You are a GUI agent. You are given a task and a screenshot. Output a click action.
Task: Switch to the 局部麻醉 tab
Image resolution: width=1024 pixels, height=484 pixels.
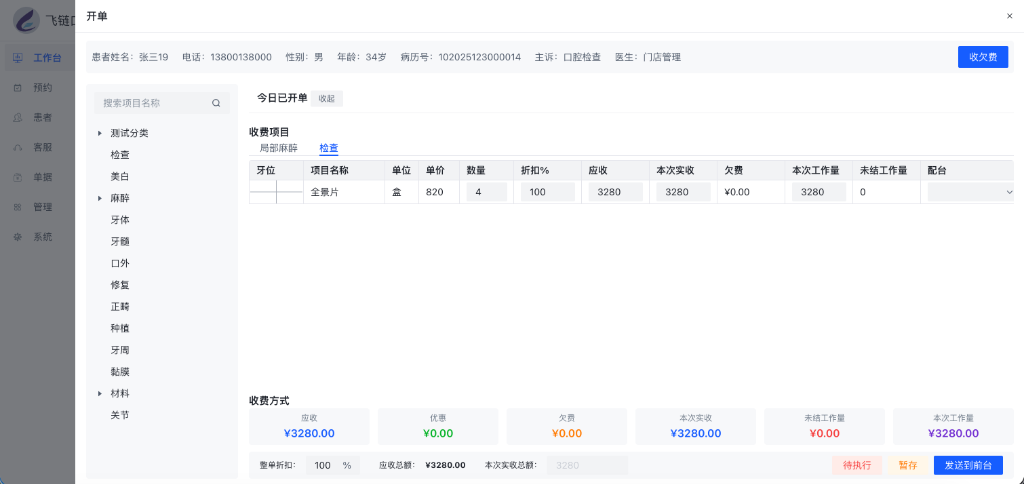pos(278,148)
